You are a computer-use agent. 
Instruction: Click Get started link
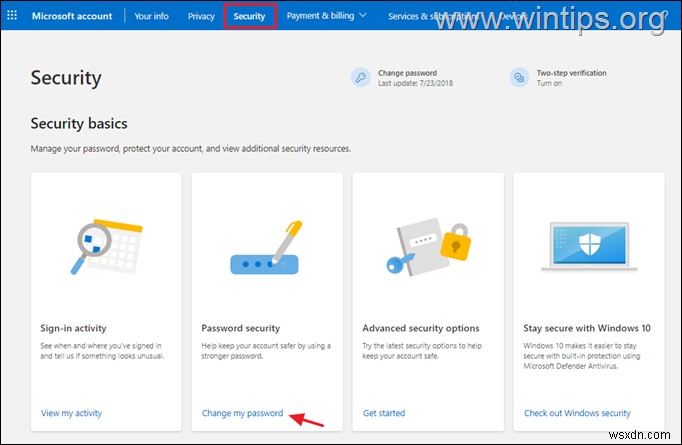(383, 413)
